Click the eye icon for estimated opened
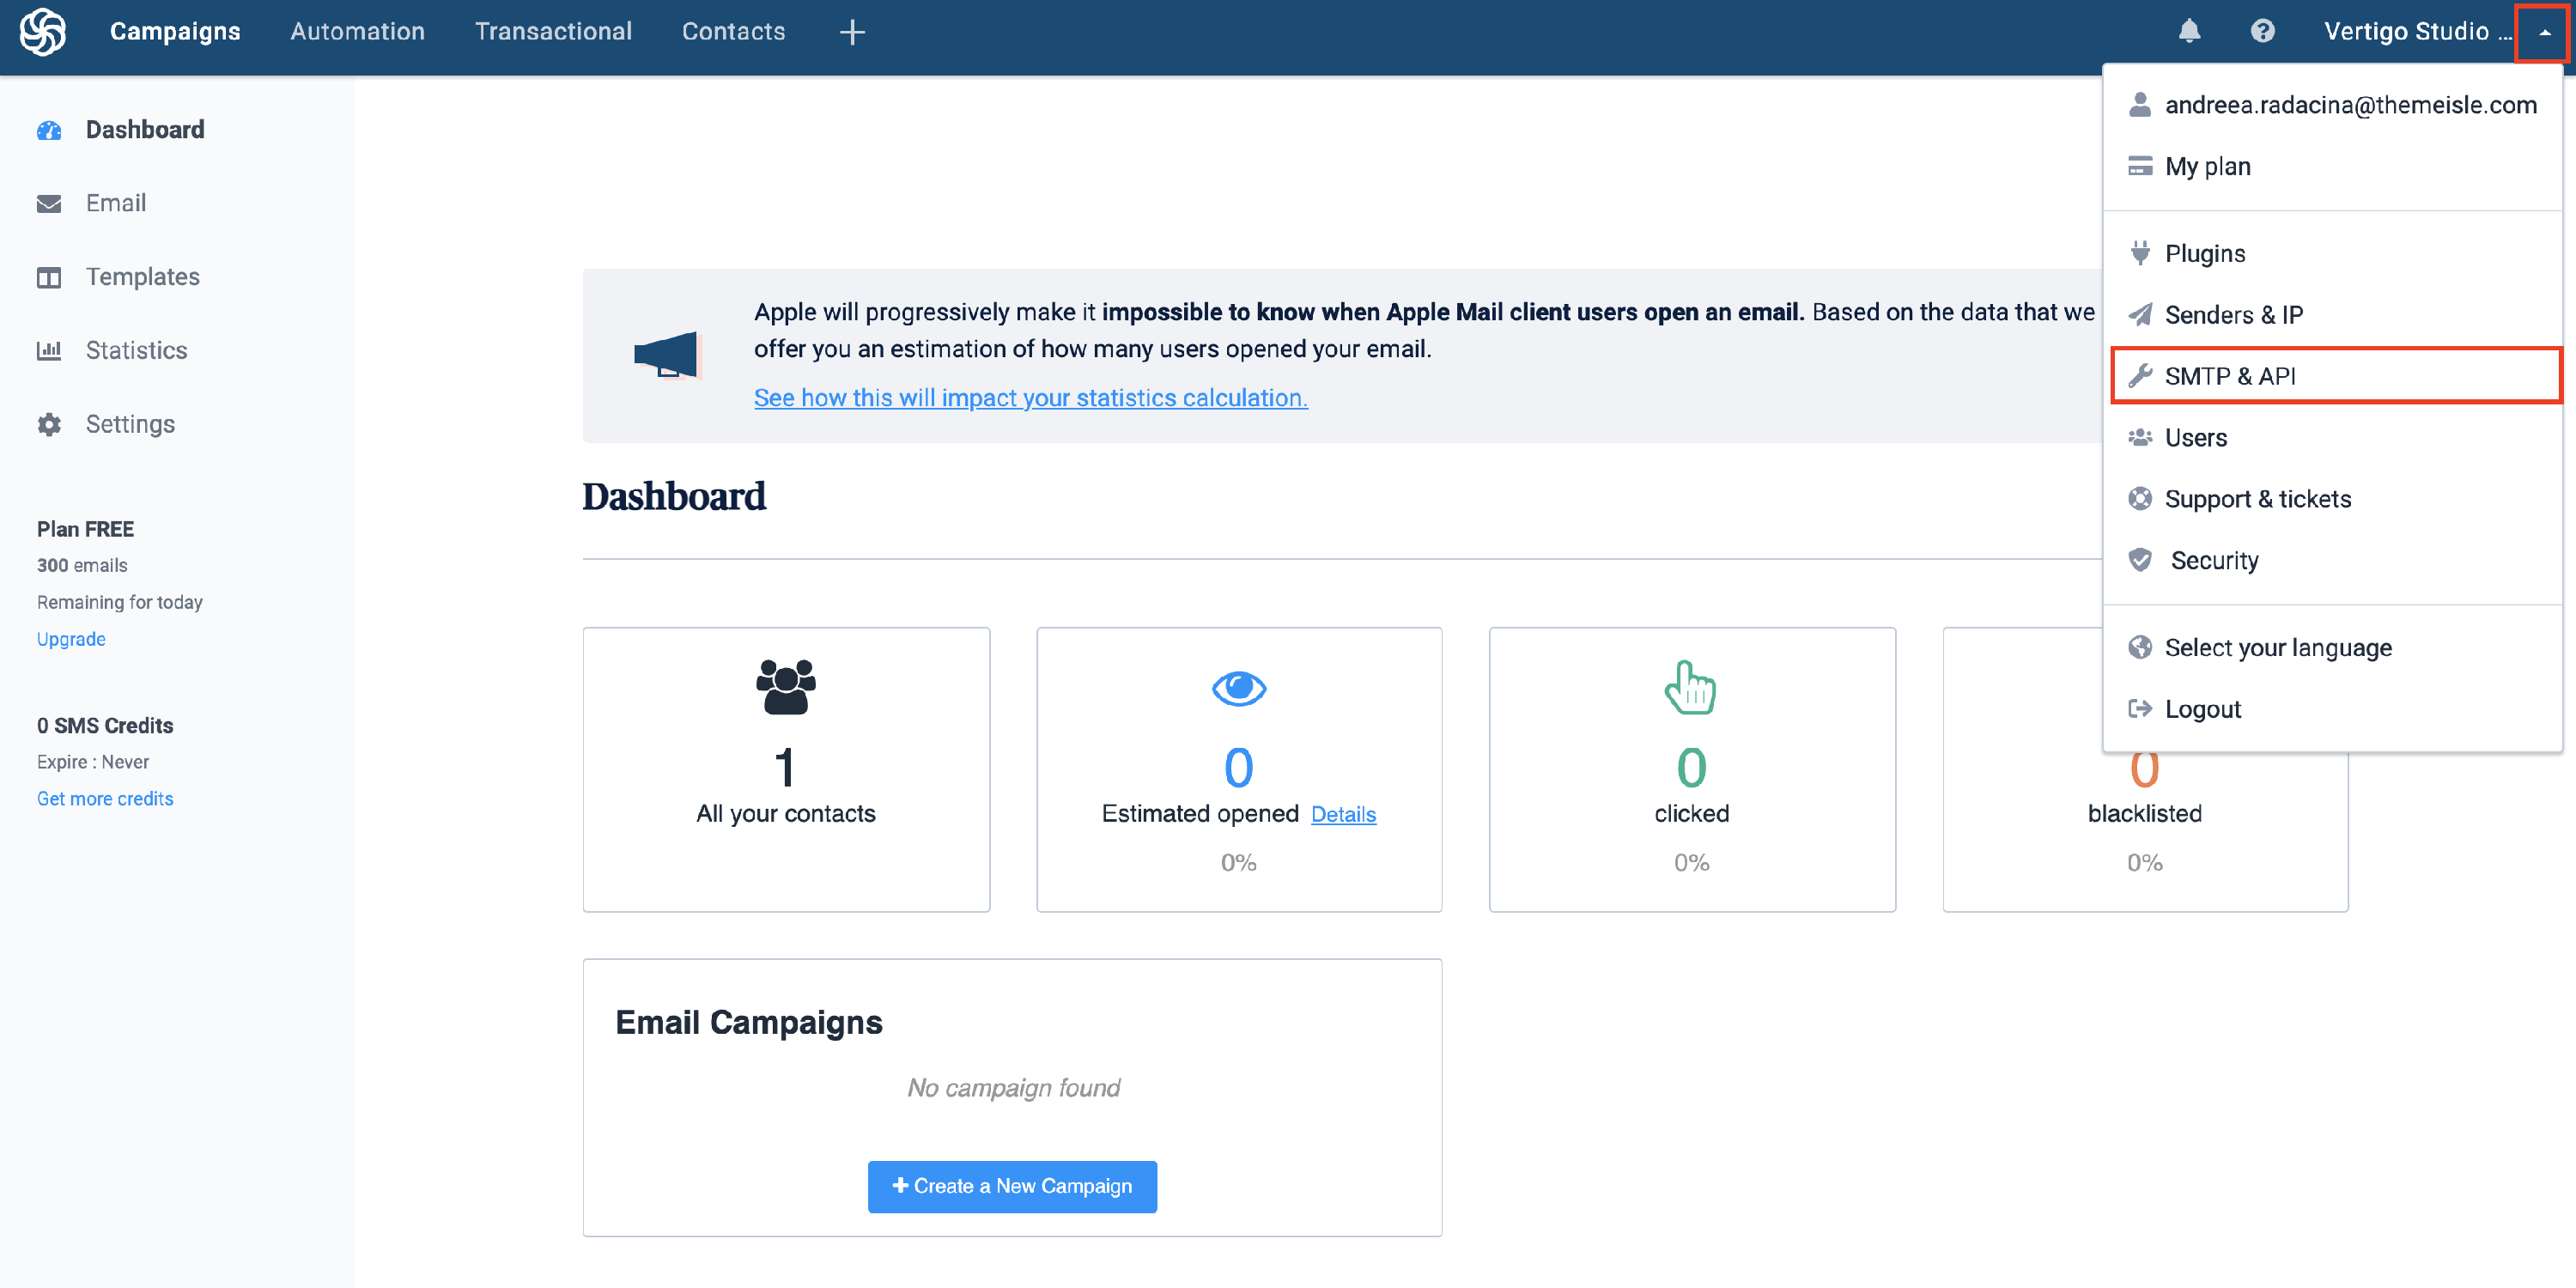 (x=1238, y=688)
